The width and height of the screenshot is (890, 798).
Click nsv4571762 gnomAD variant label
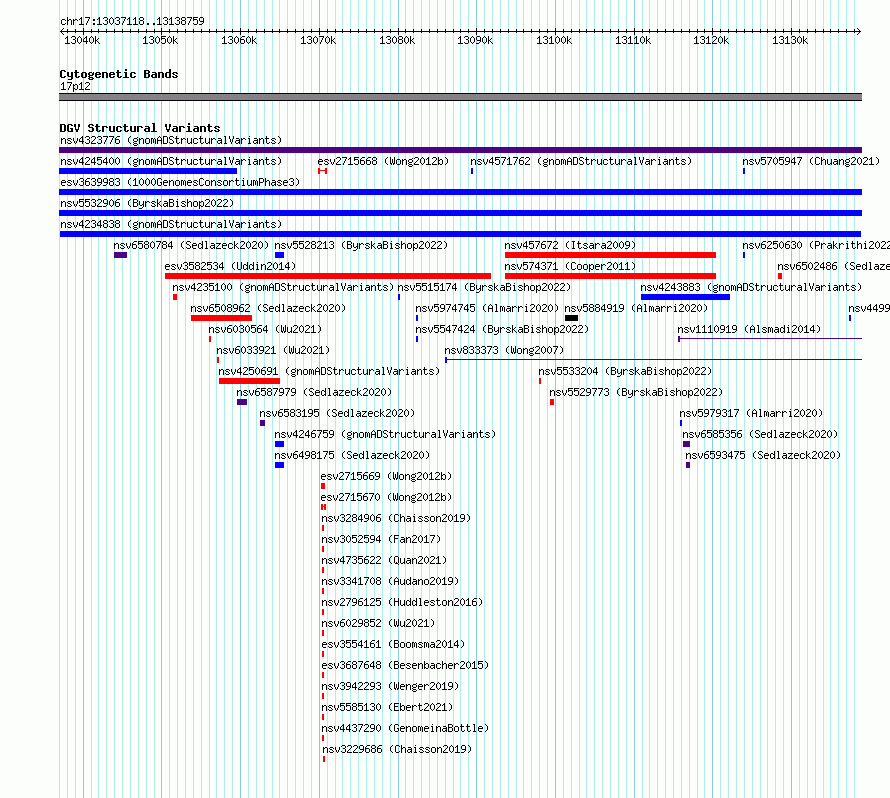(581, 161)
